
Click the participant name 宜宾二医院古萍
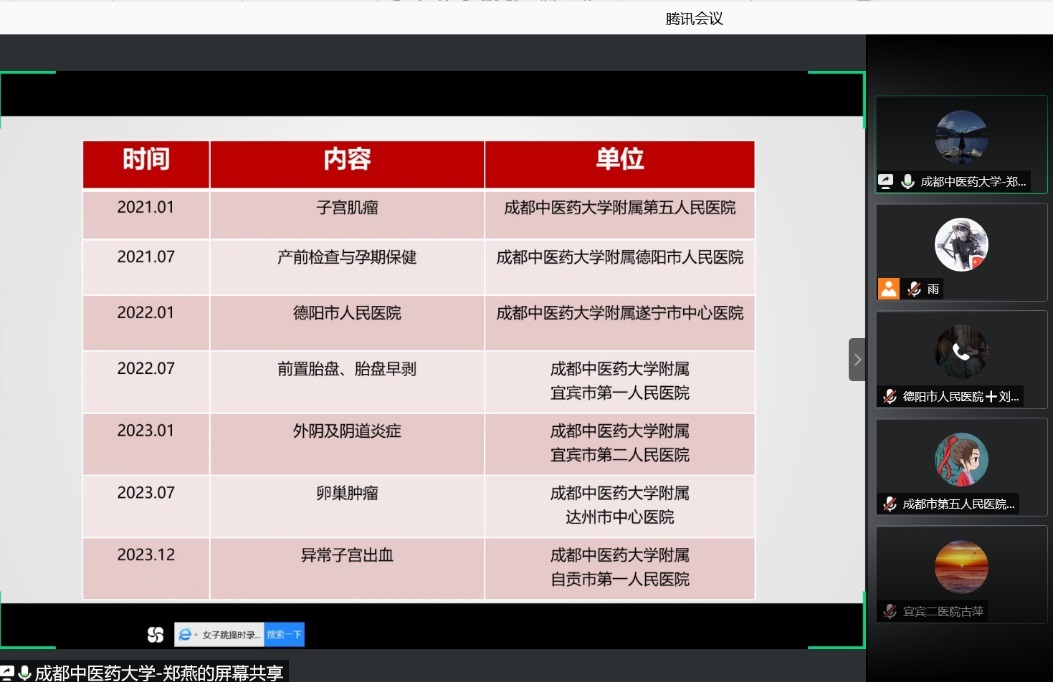[943, 612]
